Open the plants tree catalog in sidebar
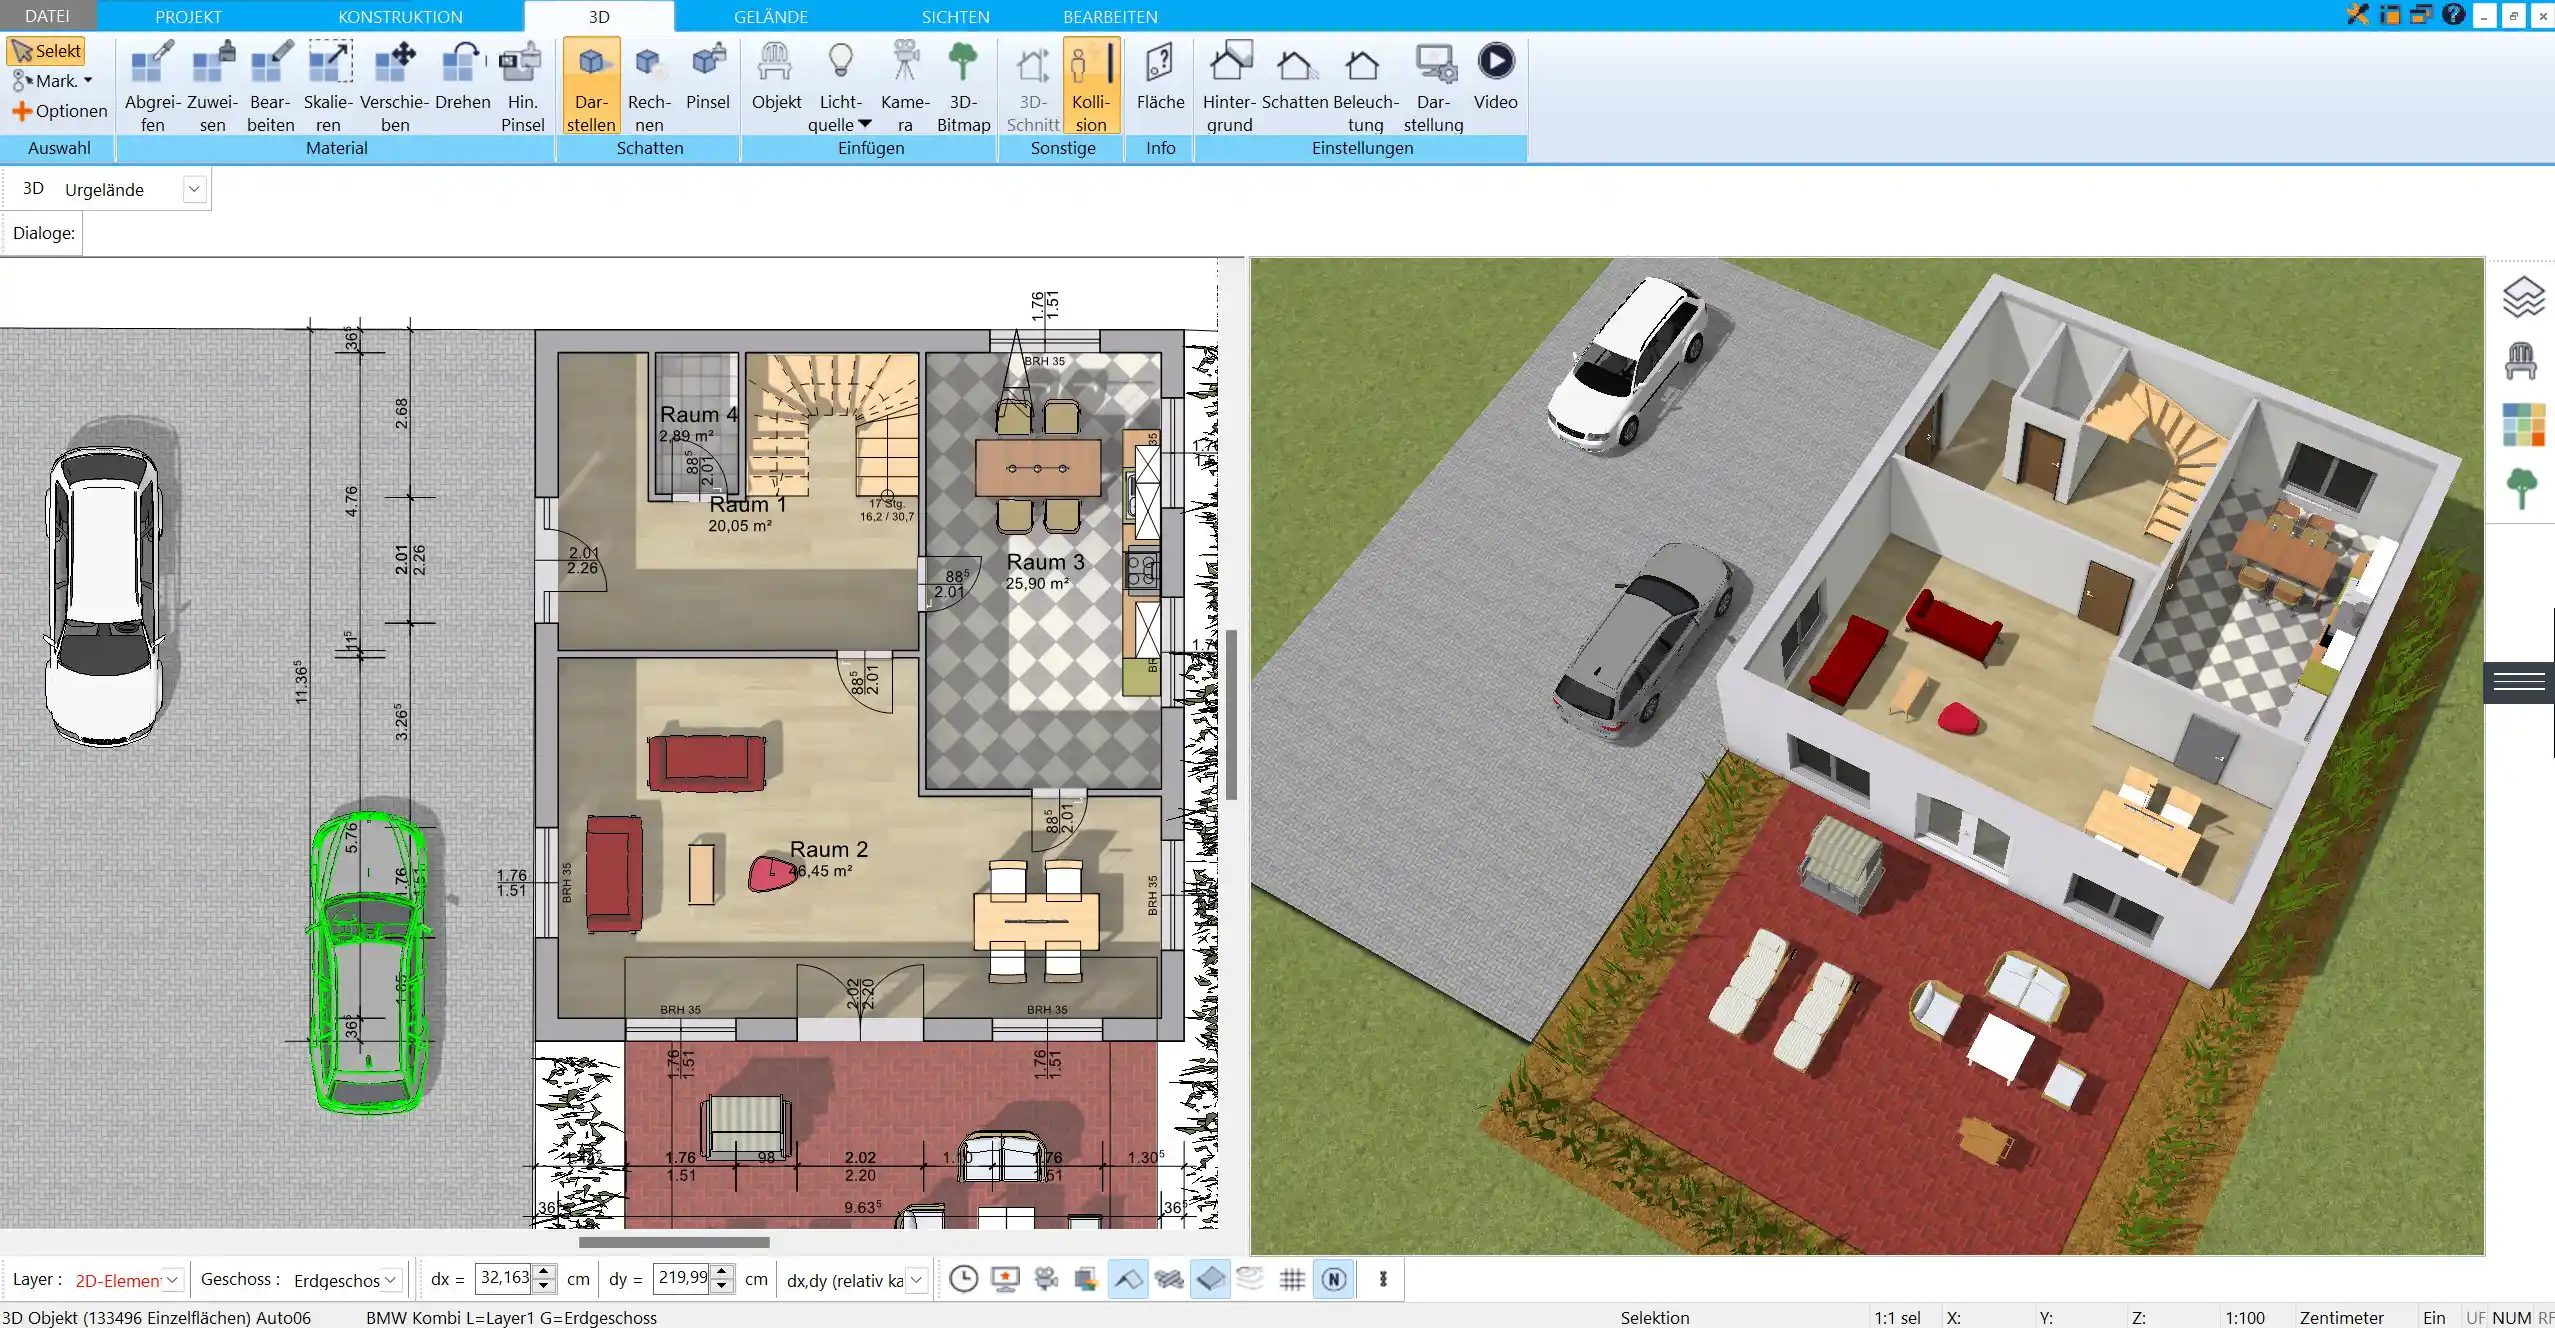The width and height of the screenshot is (2555, 1328). click(x=2522, y=488)
